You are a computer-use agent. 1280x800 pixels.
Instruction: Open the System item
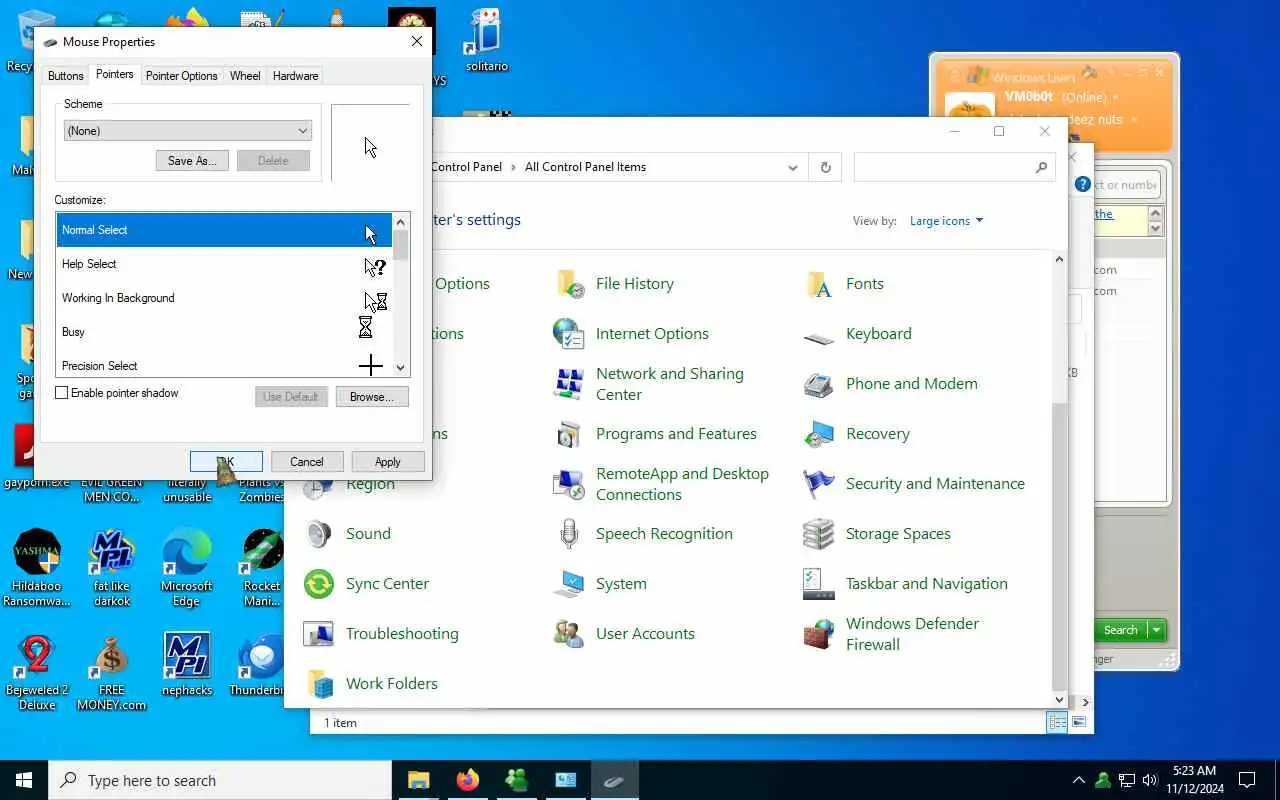(600, 584)
